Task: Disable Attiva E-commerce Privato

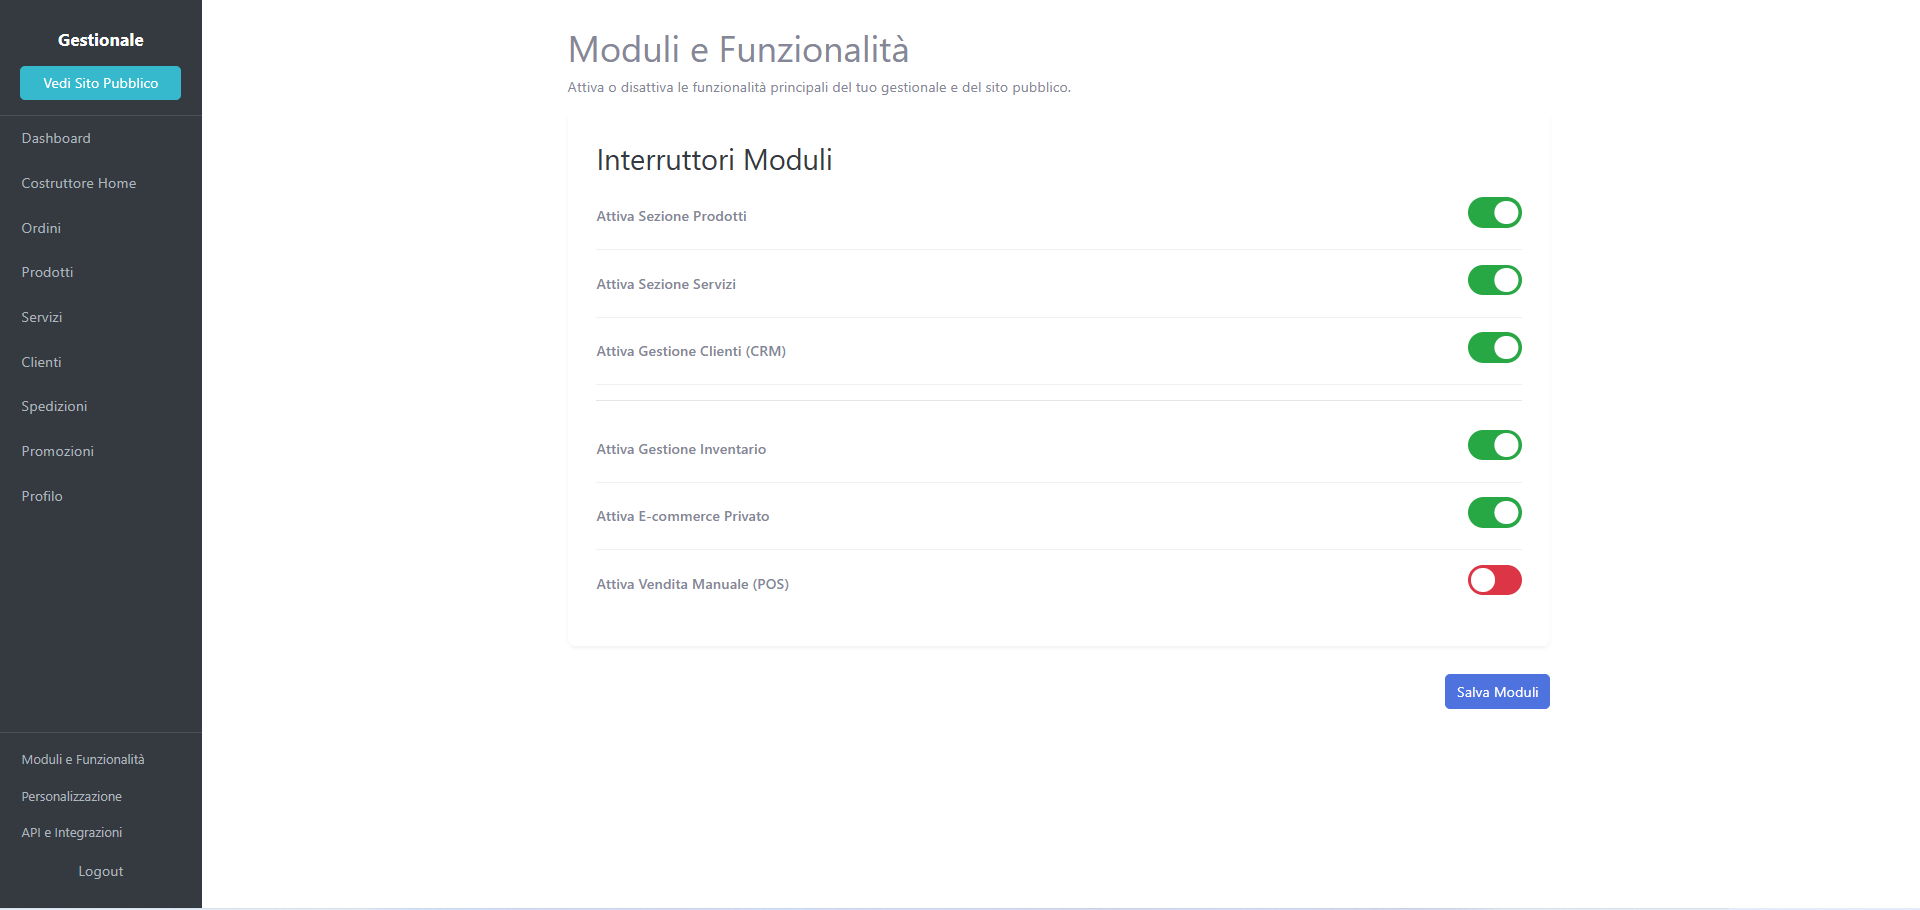Action: pyautogui.click(x=1494, y=513)
